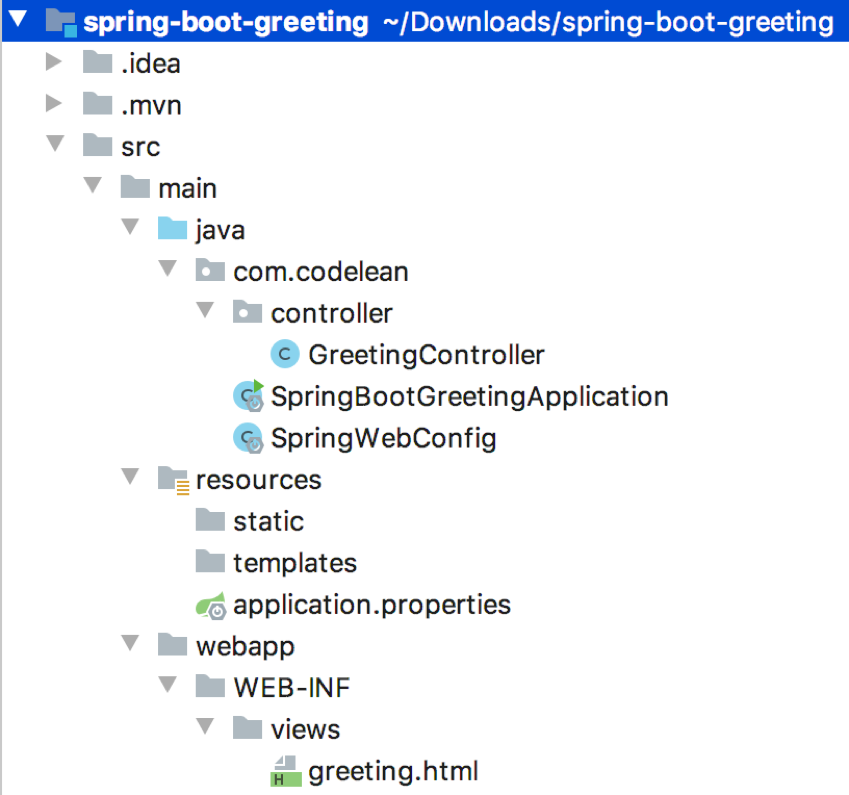Click the static folder icon
Image resolution: width=849 pixels, height=795 pixels.
click(x=210, y=521)
